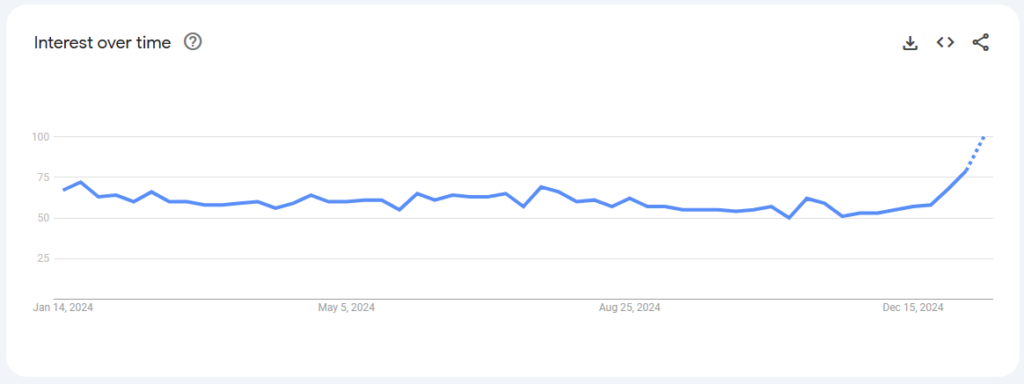Open the embed code icon
The width and height of the screenshot is (1024, 384).
pos(945,42)
